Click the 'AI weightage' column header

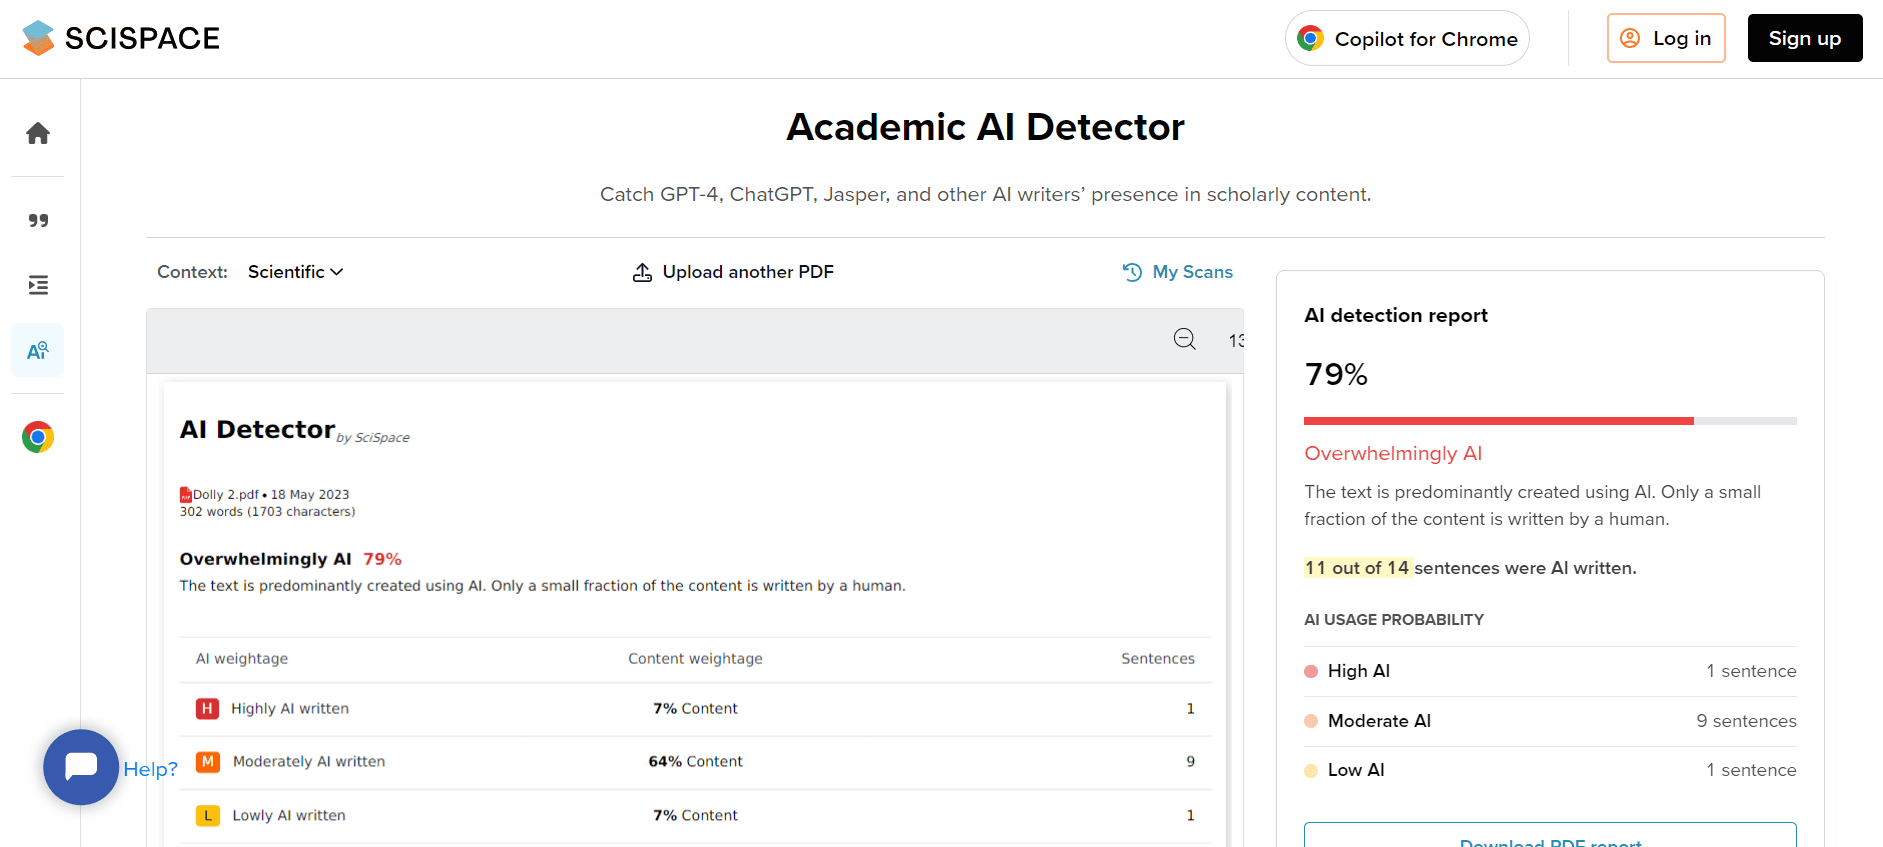pos(242,658)
